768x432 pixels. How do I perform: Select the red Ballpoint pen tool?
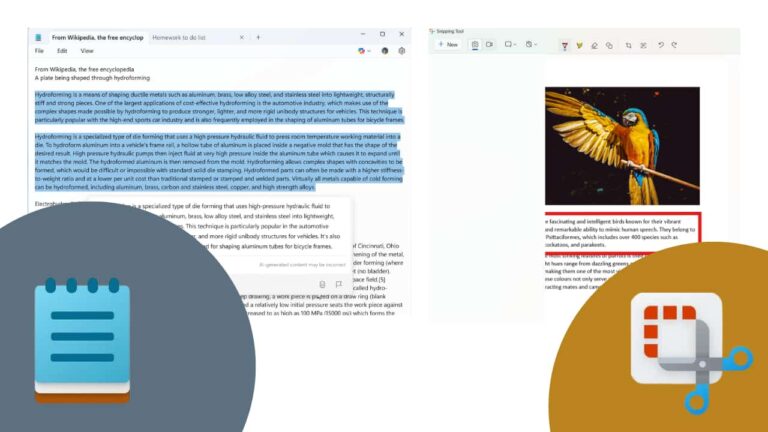click(565, 45)
